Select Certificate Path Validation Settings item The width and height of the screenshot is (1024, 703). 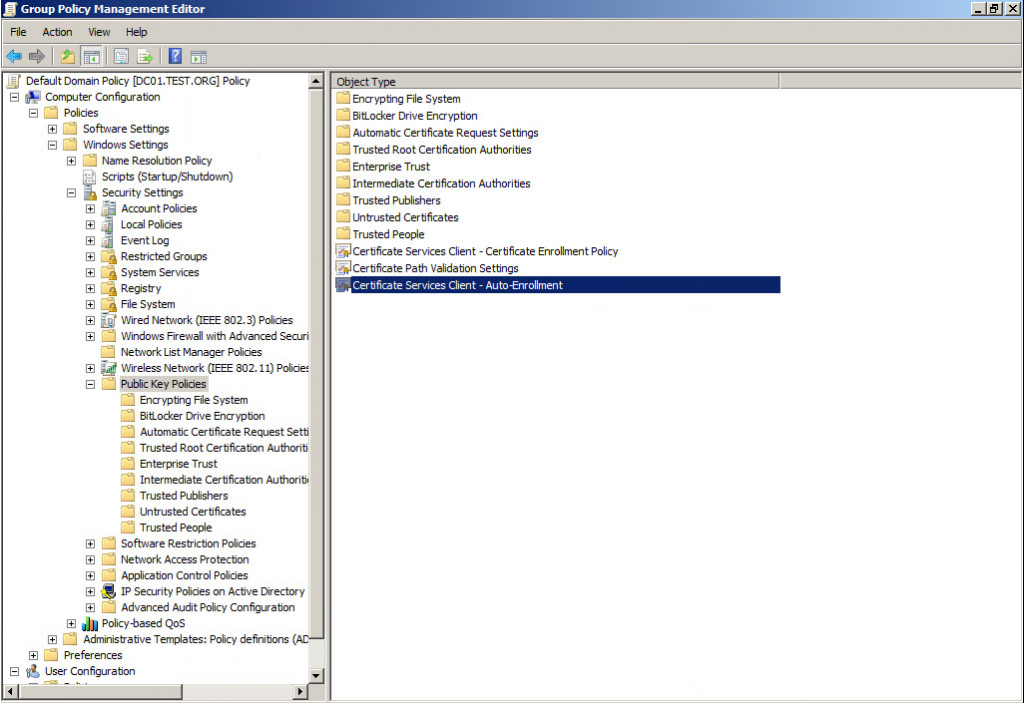[435, 268]
